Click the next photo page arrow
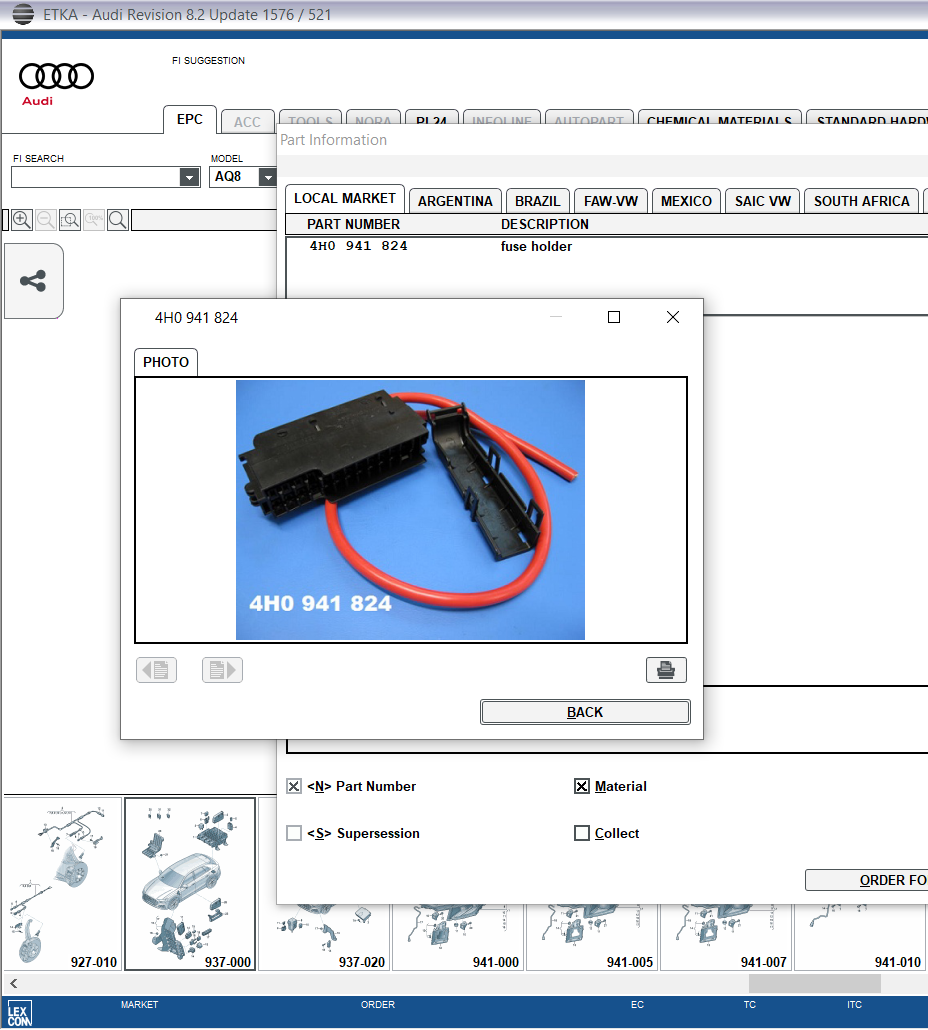 point(222,670)
